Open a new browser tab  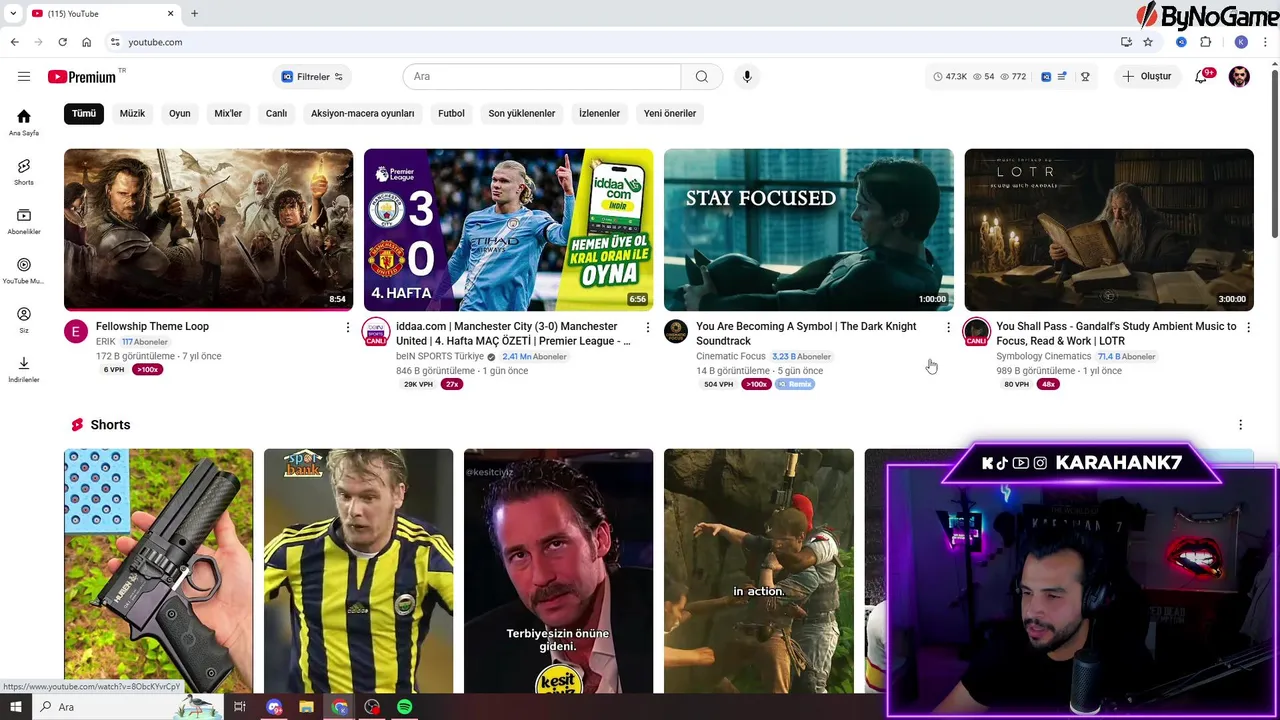[194, 13]
